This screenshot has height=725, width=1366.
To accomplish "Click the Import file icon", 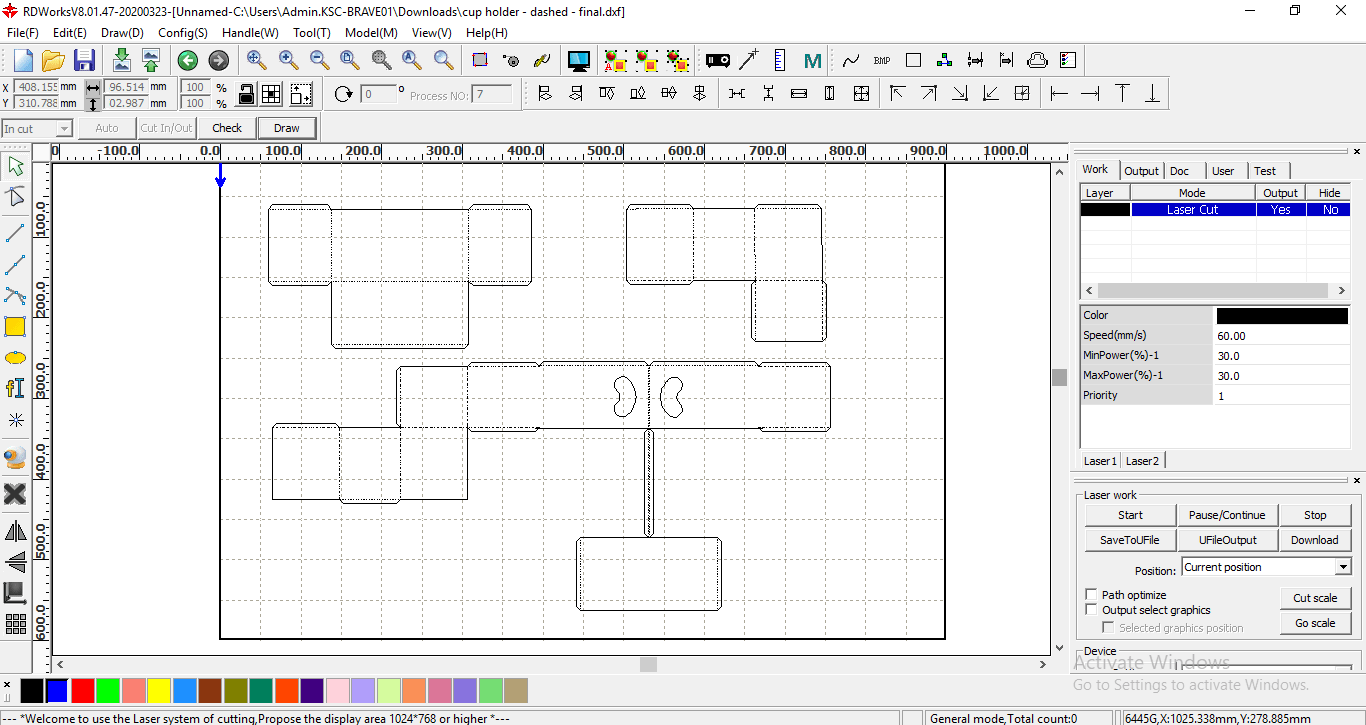I will pyautogui.click(x=121, y=60).
